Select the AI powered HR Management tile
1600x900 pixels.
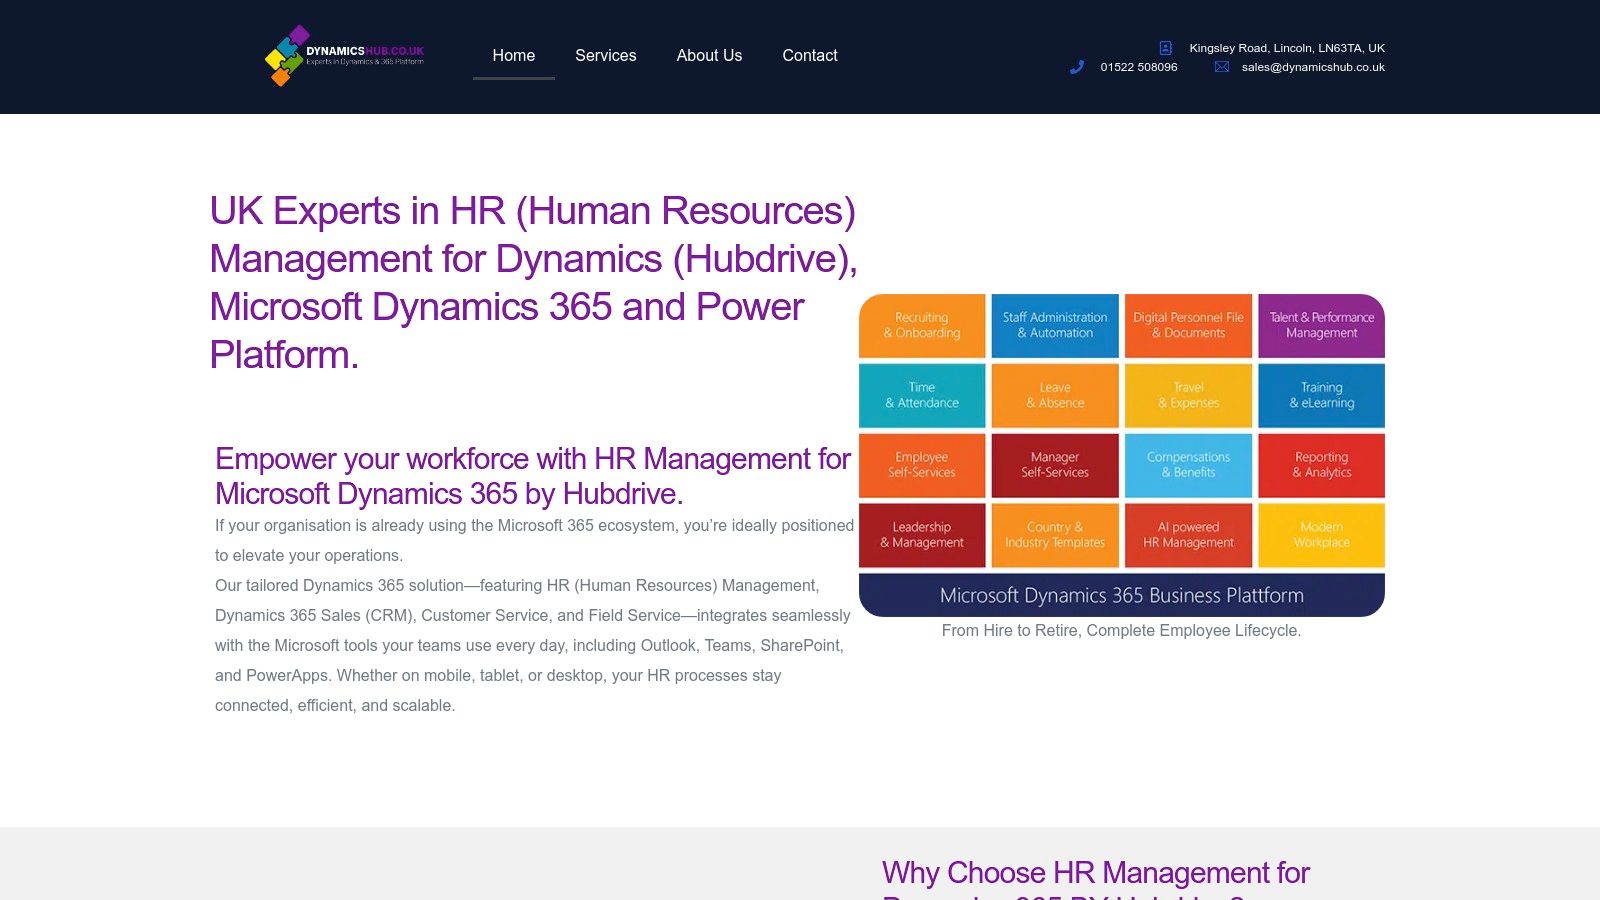coord(1188,535)
